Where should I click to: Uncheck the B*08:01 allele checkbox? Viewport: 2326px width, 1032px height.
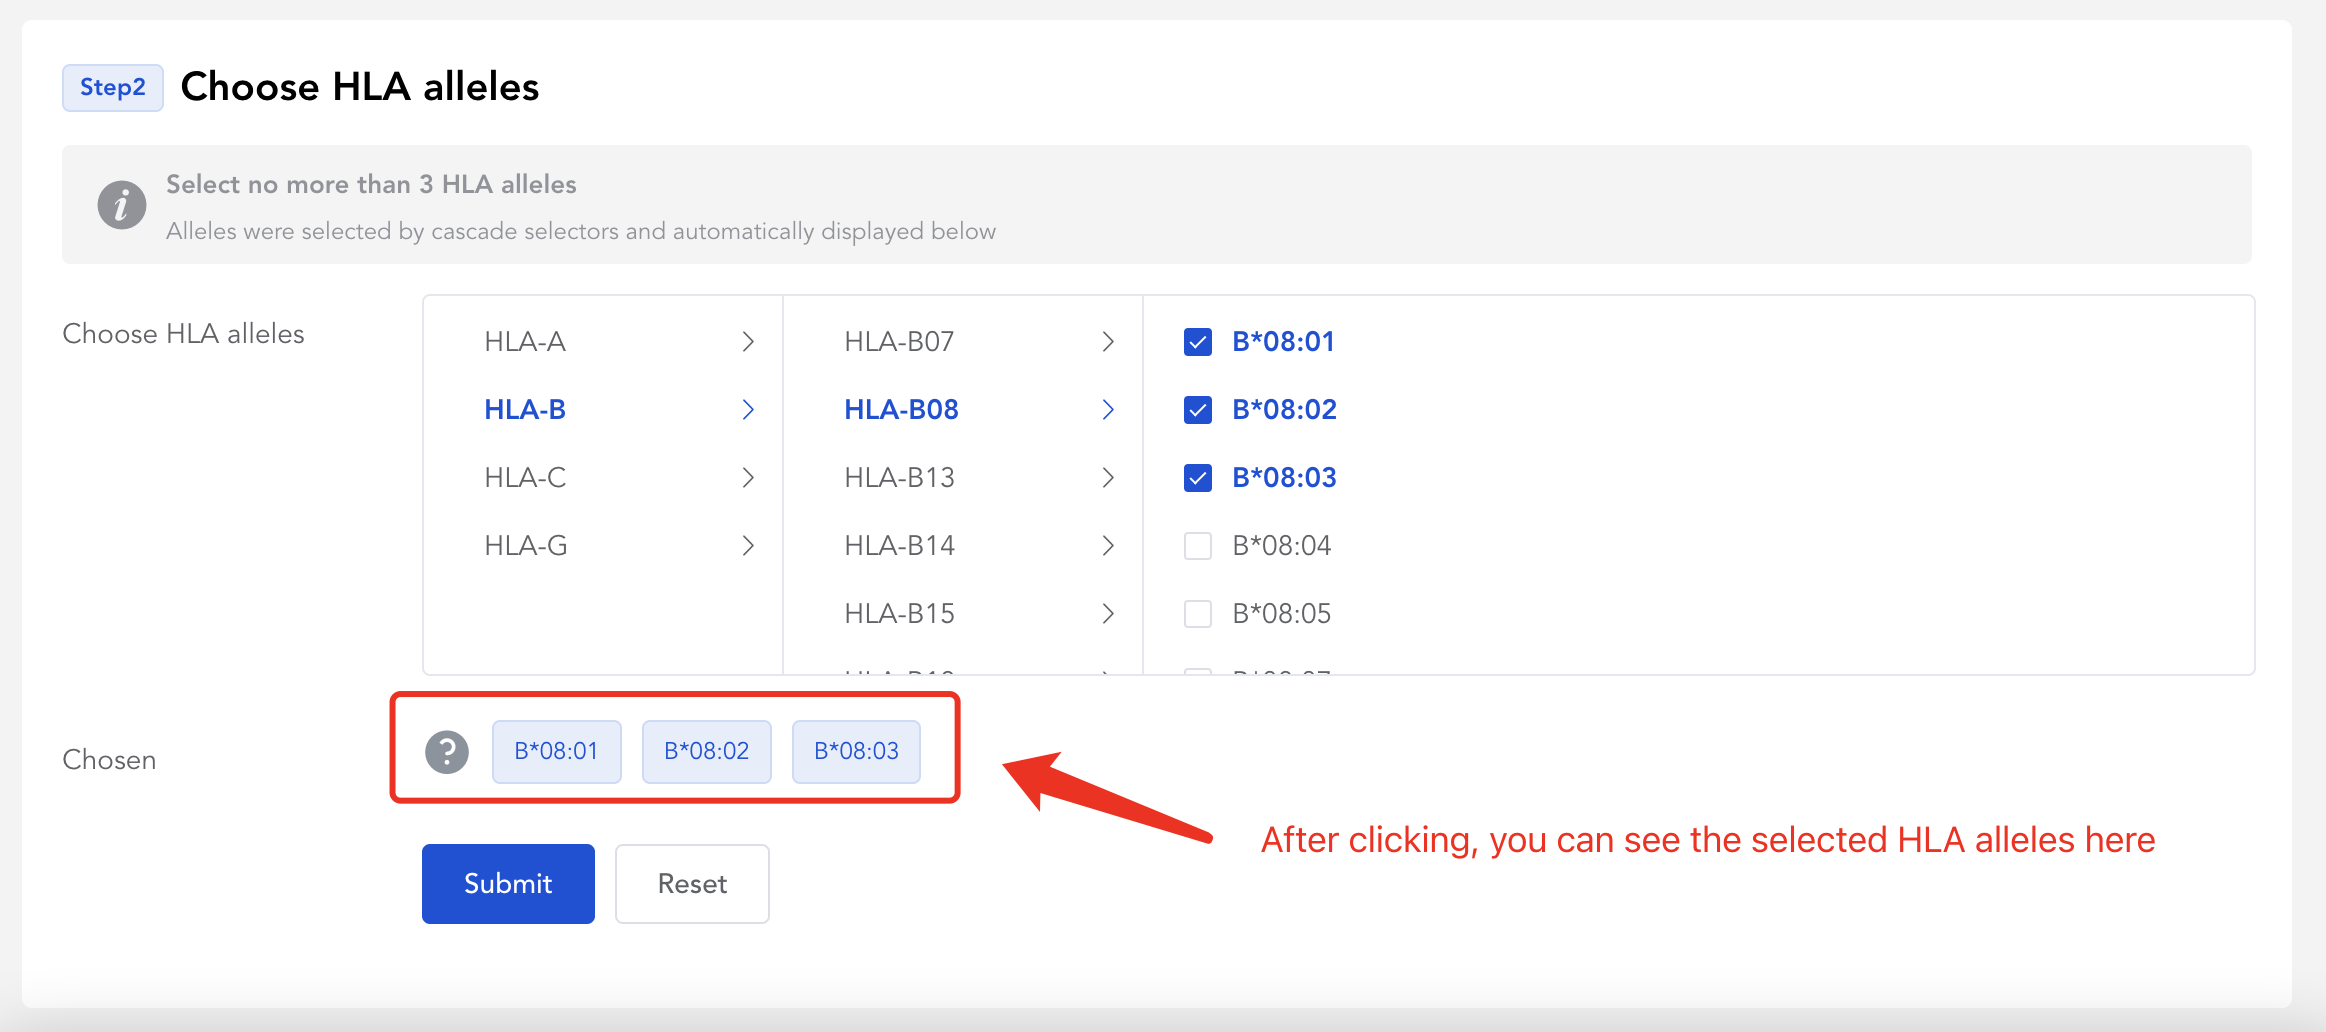[1198, 342]
